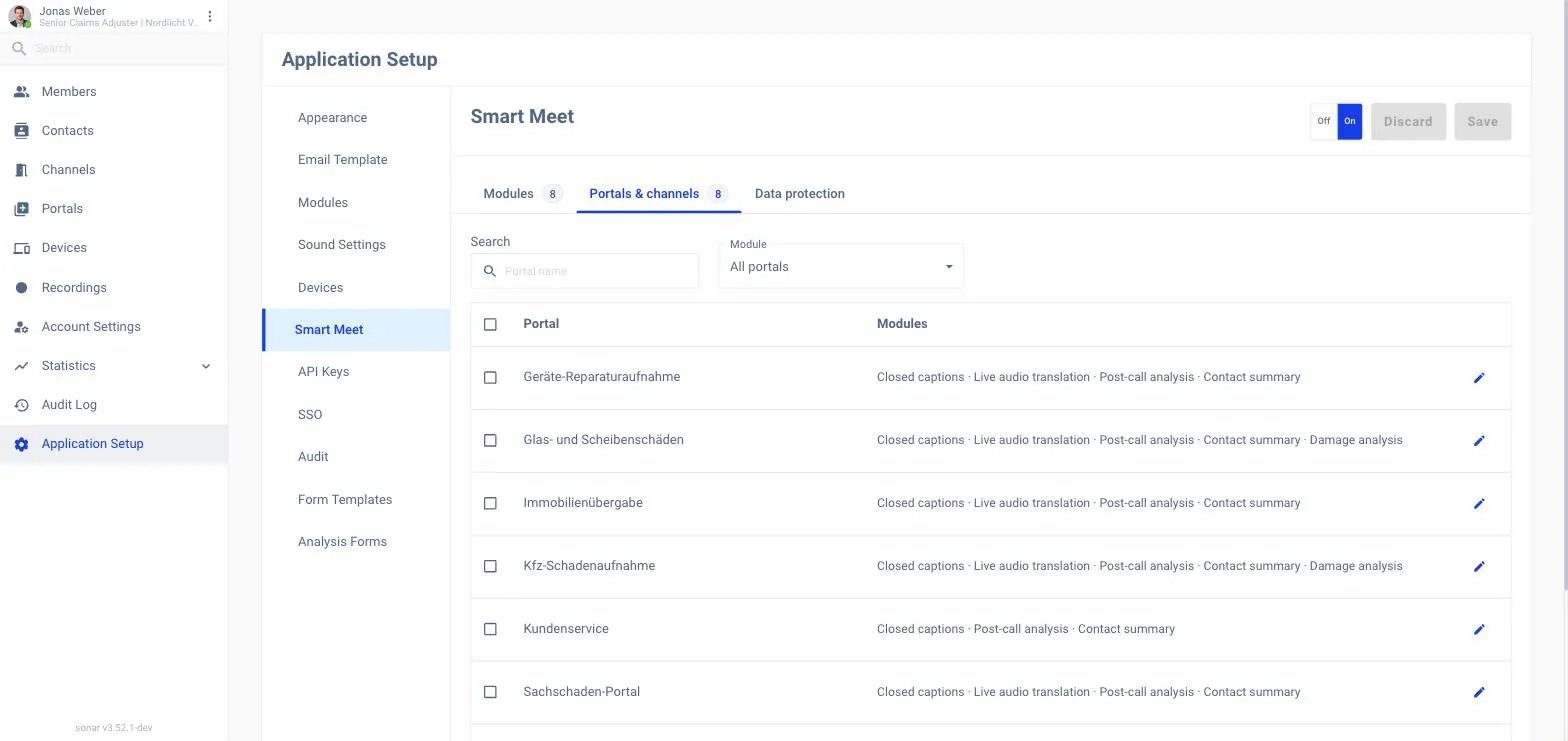Click Jonas Weber's profile avatar
Viewport: 1568px width, 741px height.
tap(19, 16)
